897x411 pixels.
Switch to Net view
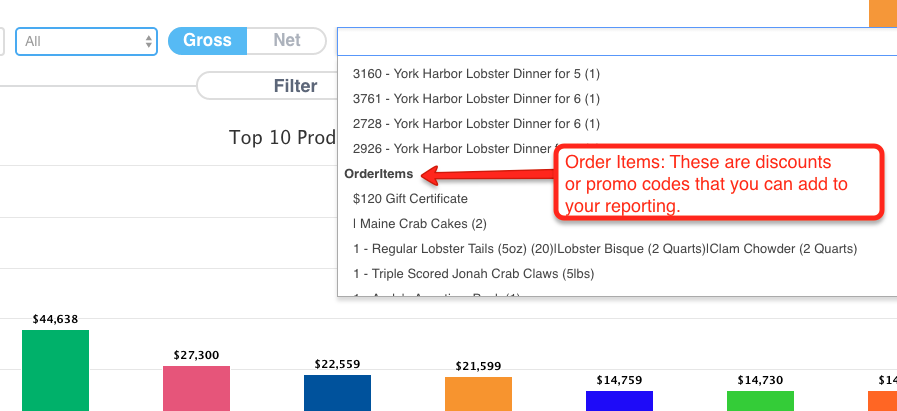(x=287, y=41)
